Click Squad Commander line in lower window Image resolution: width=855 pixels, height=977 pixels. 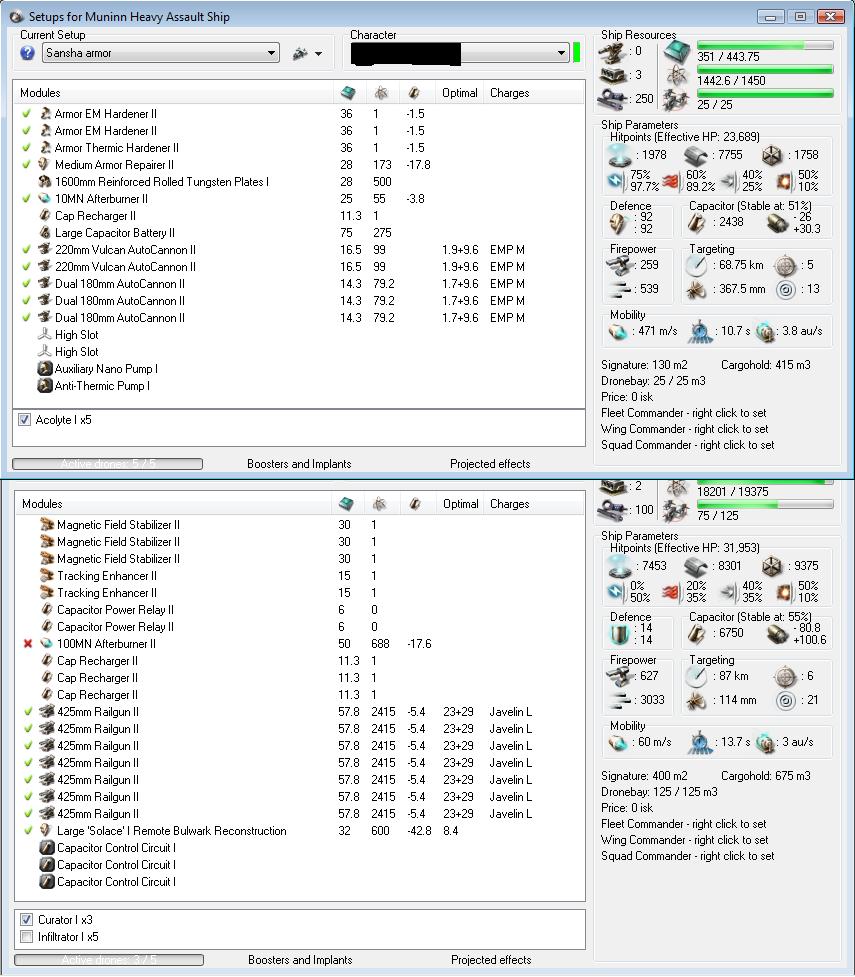[687, 856]
